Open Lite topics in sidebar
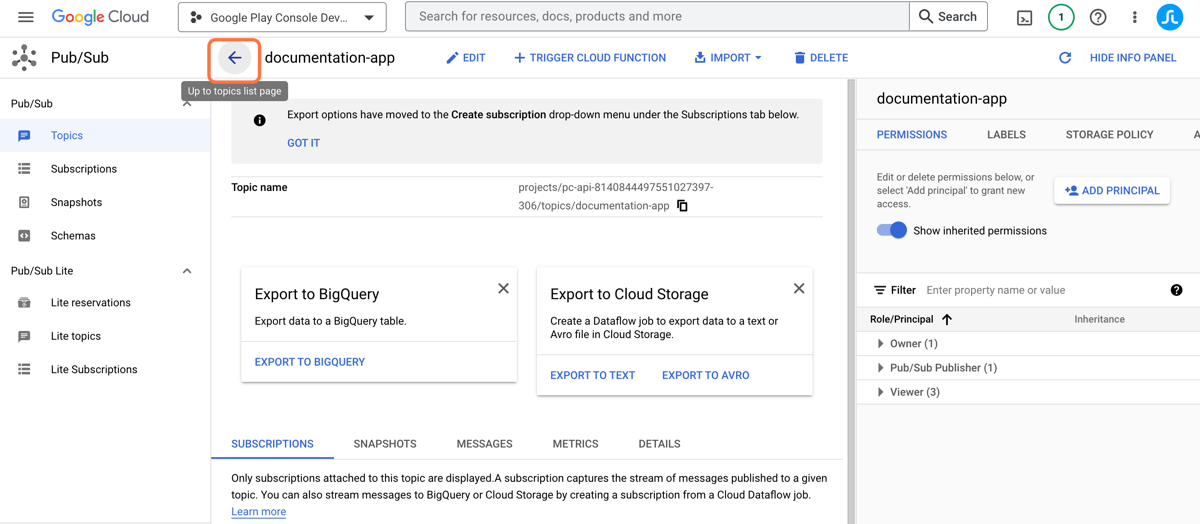The image size is (1200, 524). click(x=105, y=336)
